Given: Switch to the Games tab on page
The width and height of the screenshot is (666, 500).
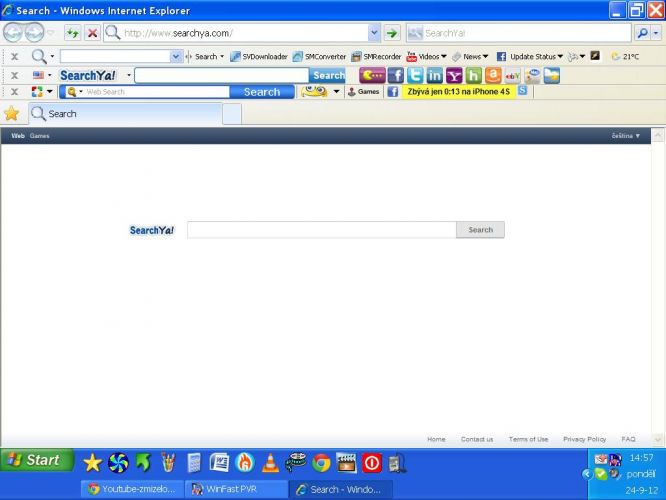Looking at the screenshot, I should coord(40,136).
